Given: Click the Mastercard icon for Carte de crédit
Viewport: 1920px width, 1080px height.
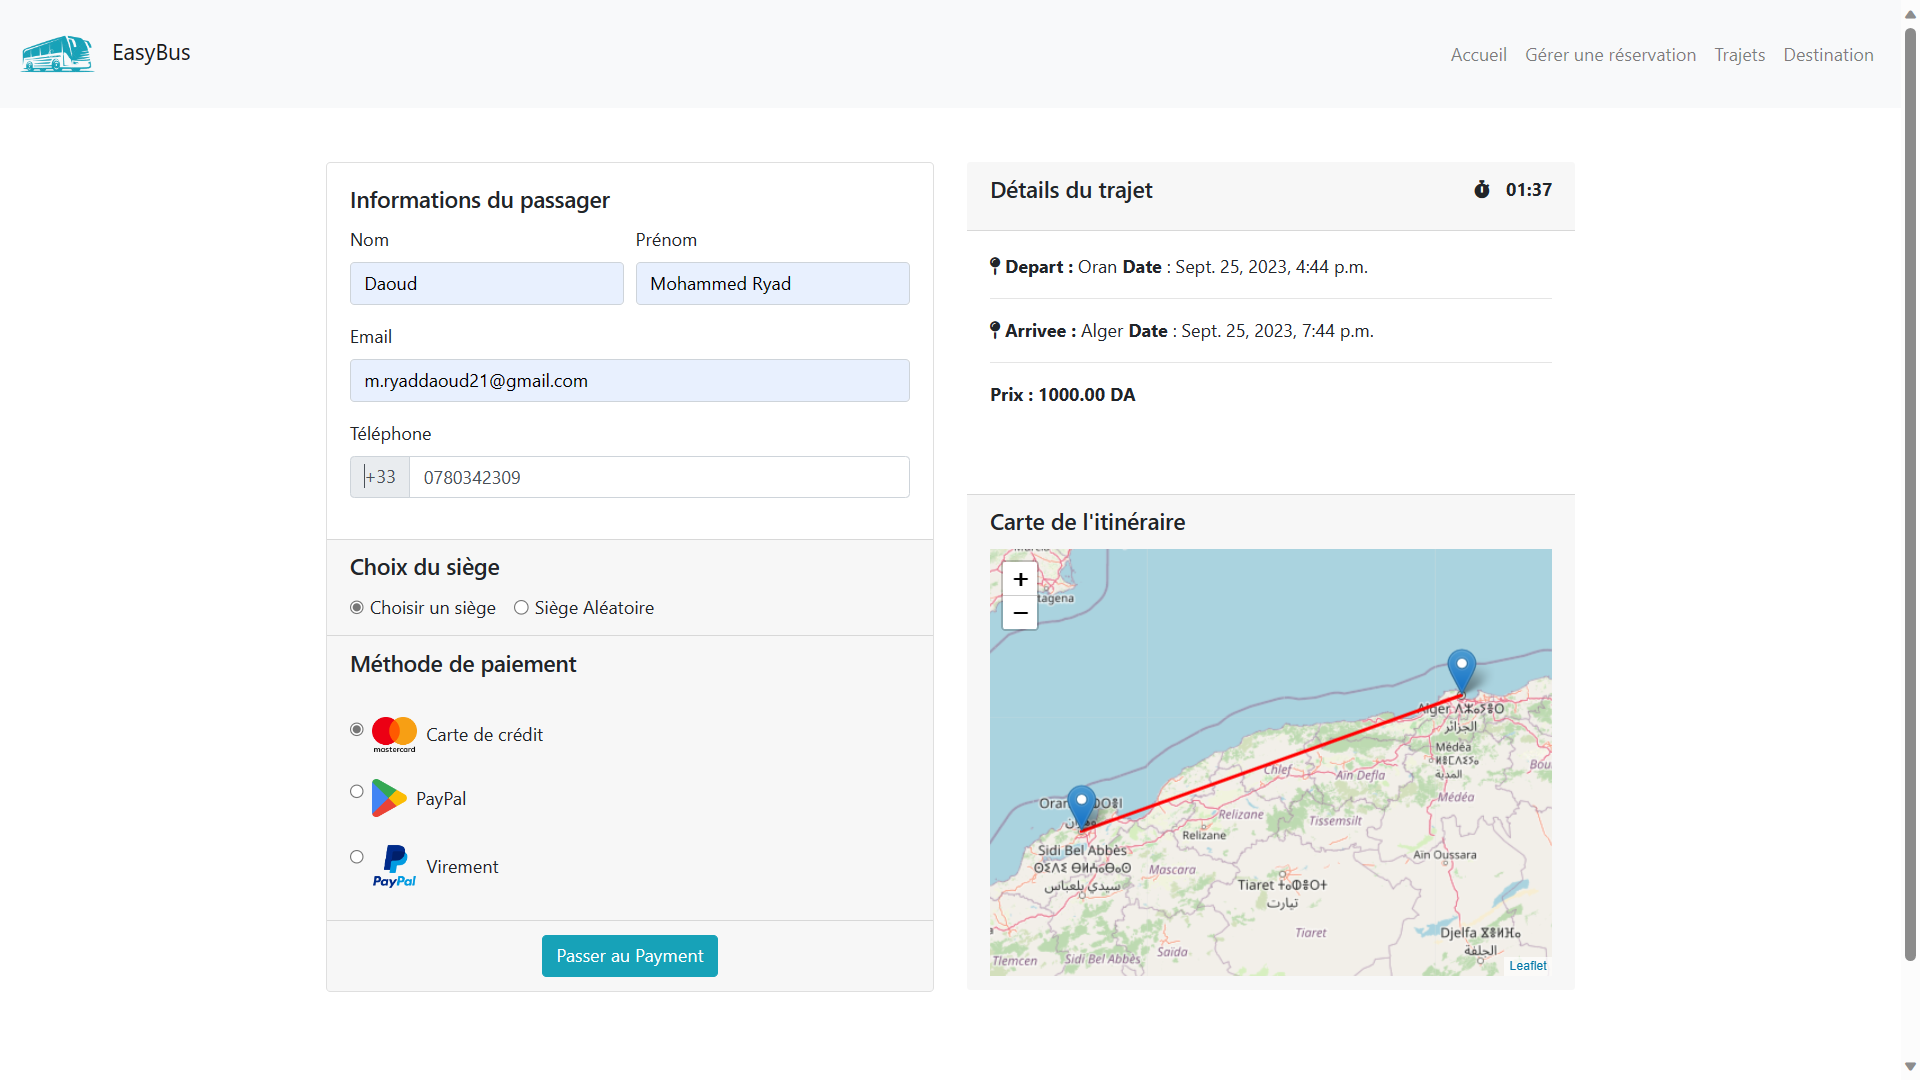Looking at the screenshot, I should [394, 732].
